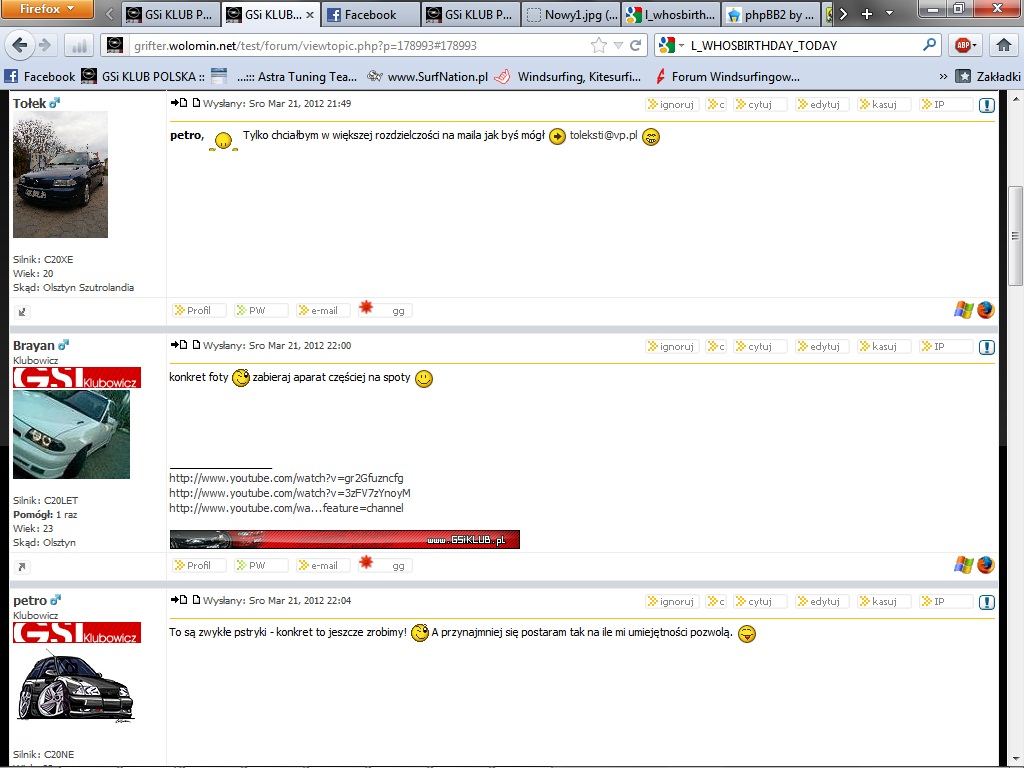The width and height of the screenshot is (1024, 768).
Task: Click the vertical scrollbar thumb
Action: click(1015, 236)
